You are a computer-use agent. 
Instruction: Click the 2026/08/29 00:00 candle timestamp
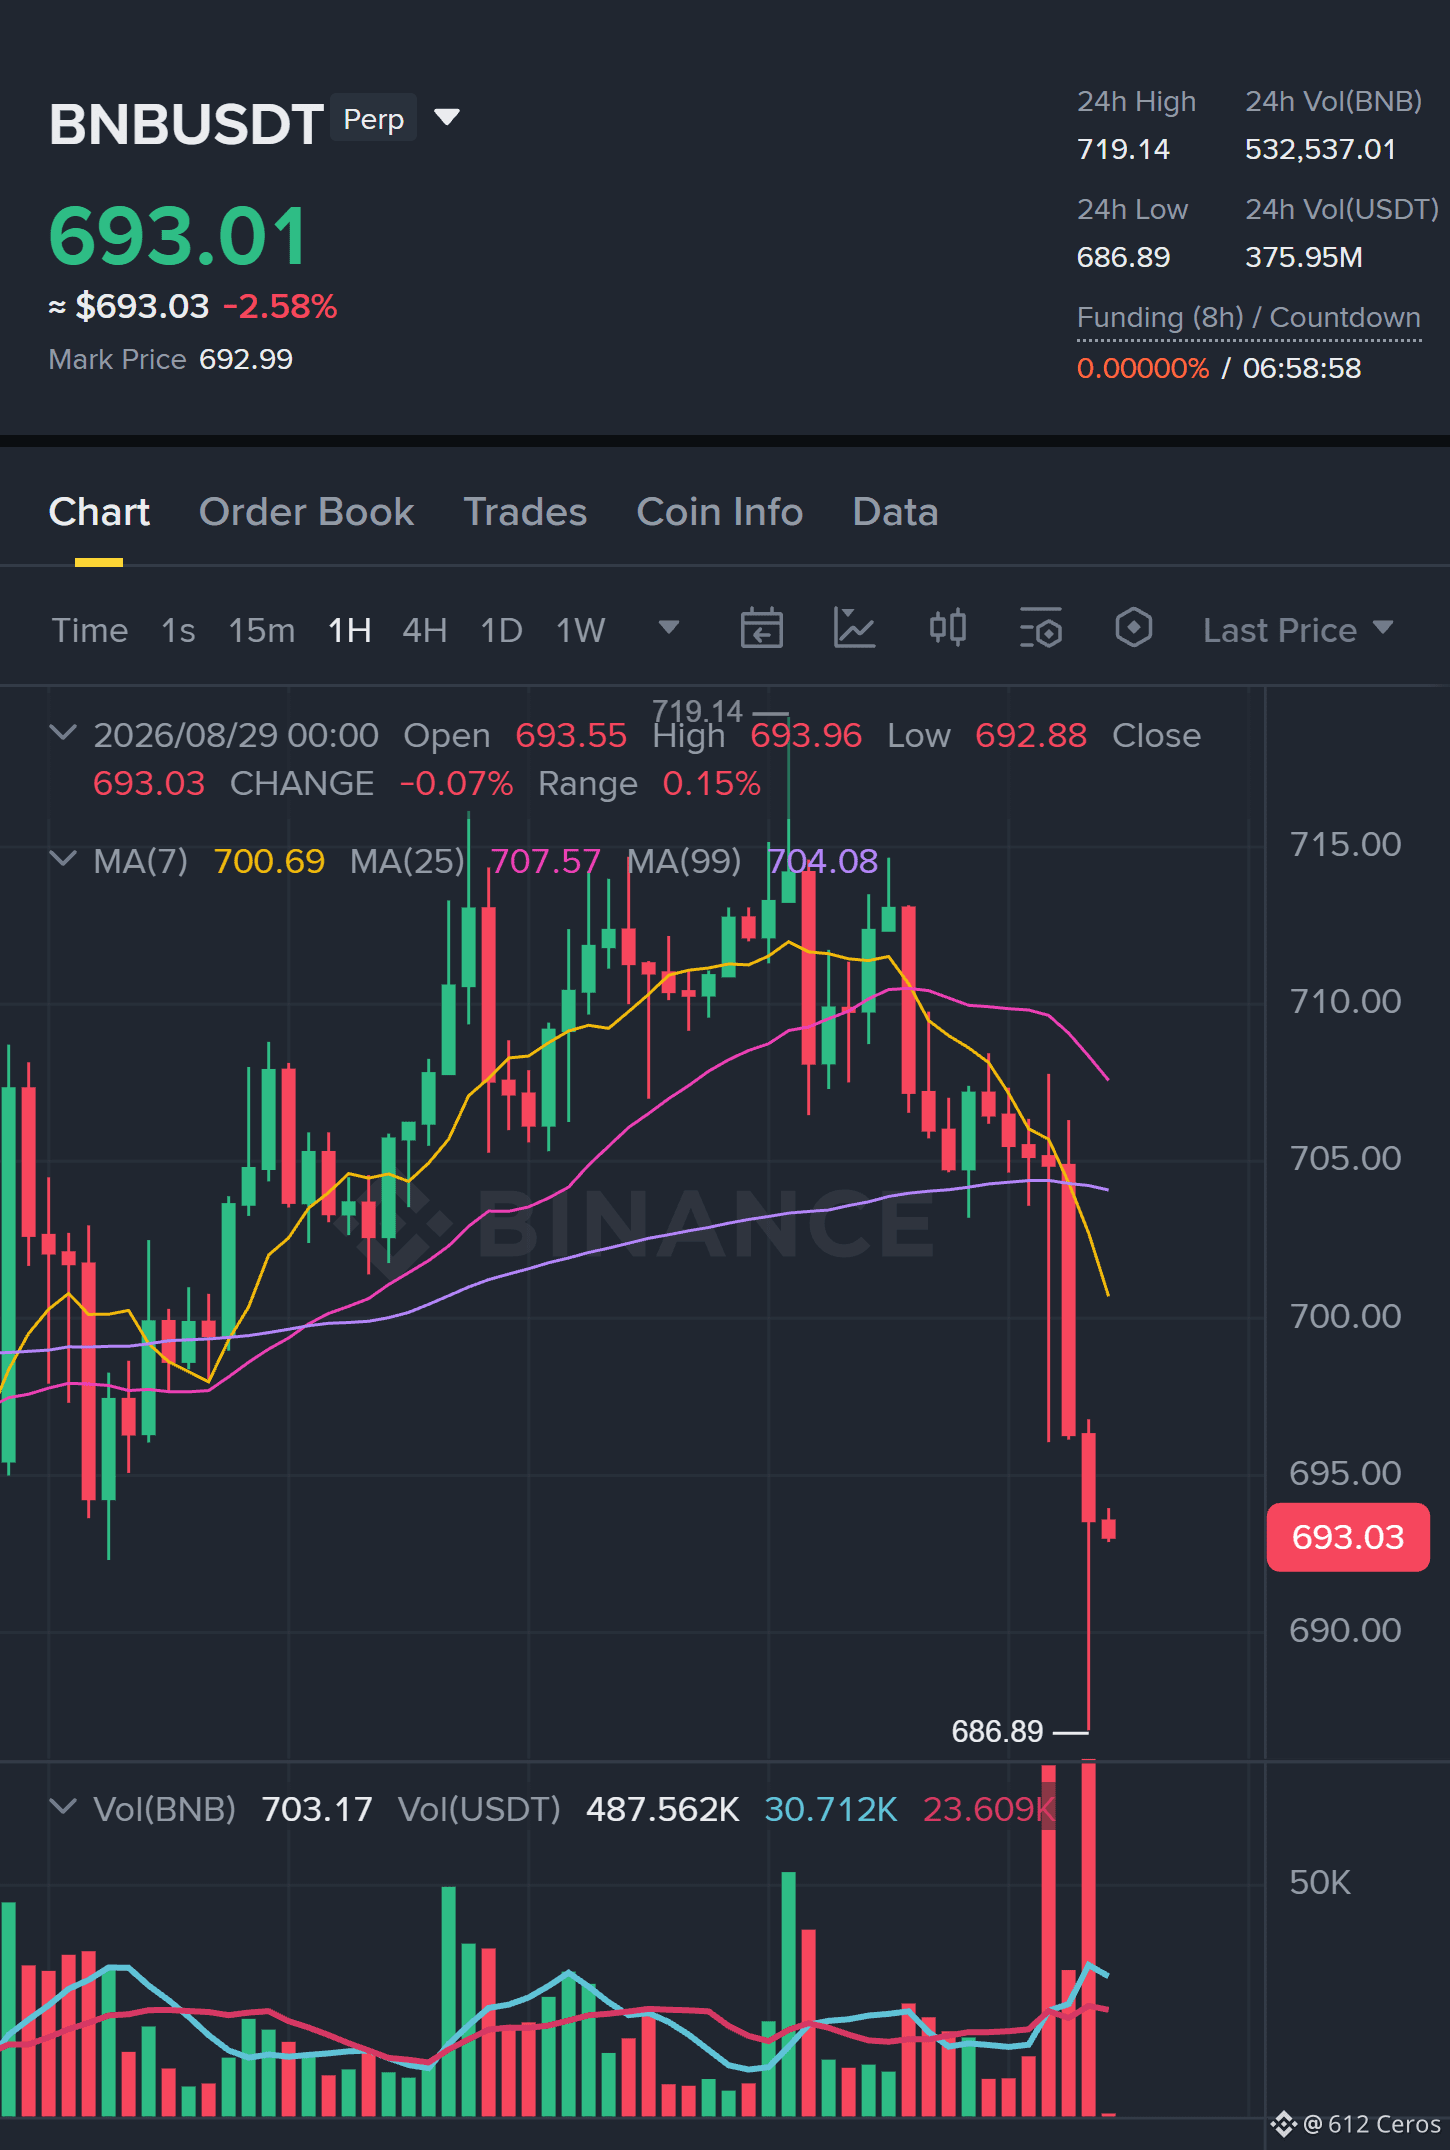(x=236, y=735)
